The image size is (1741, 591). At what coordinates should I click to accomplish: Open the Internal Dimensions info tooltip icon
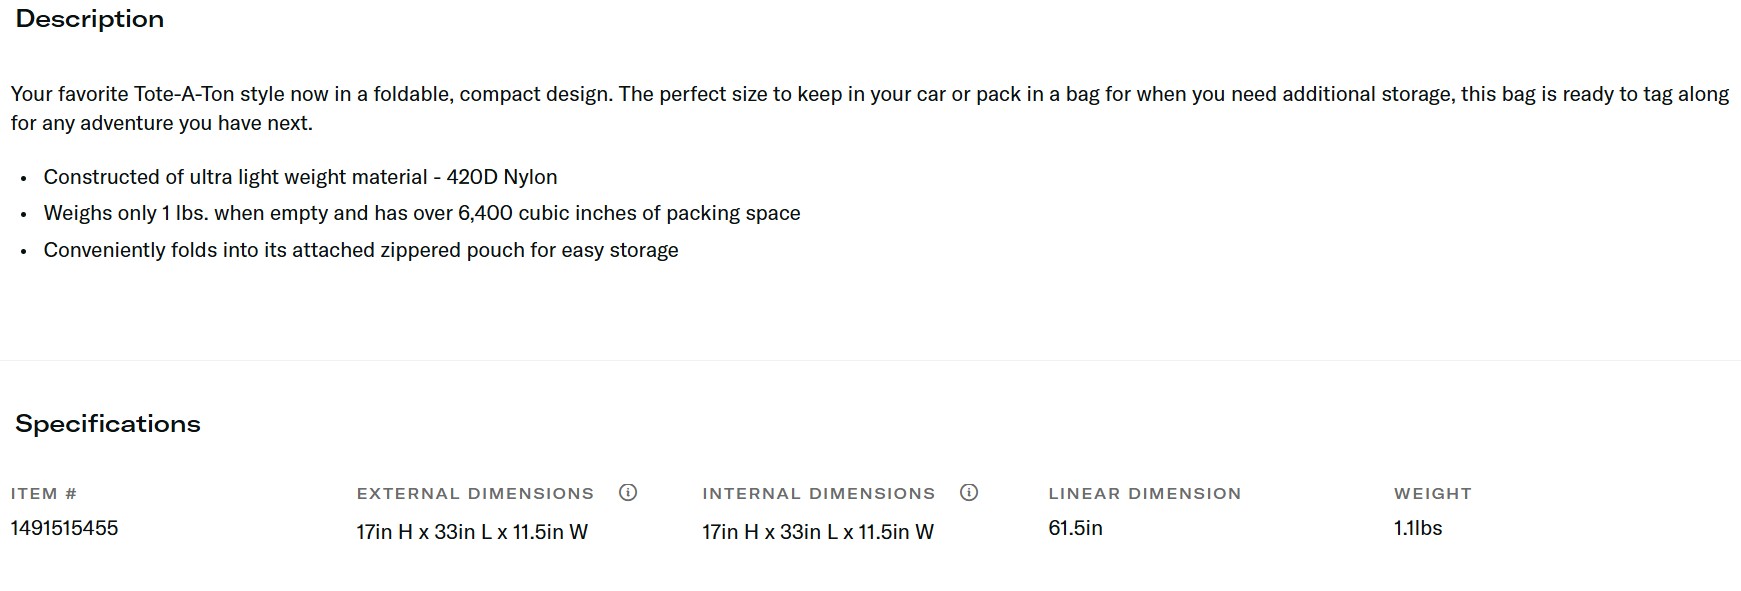[969, 492]
